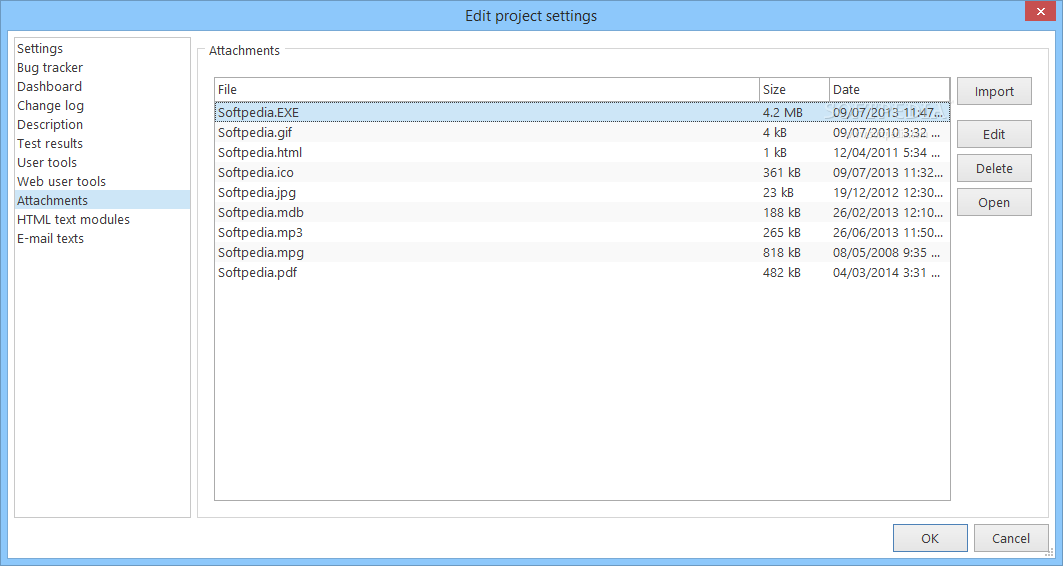
Task: Click the date 19/12/2012 cell
Action: 888,193
